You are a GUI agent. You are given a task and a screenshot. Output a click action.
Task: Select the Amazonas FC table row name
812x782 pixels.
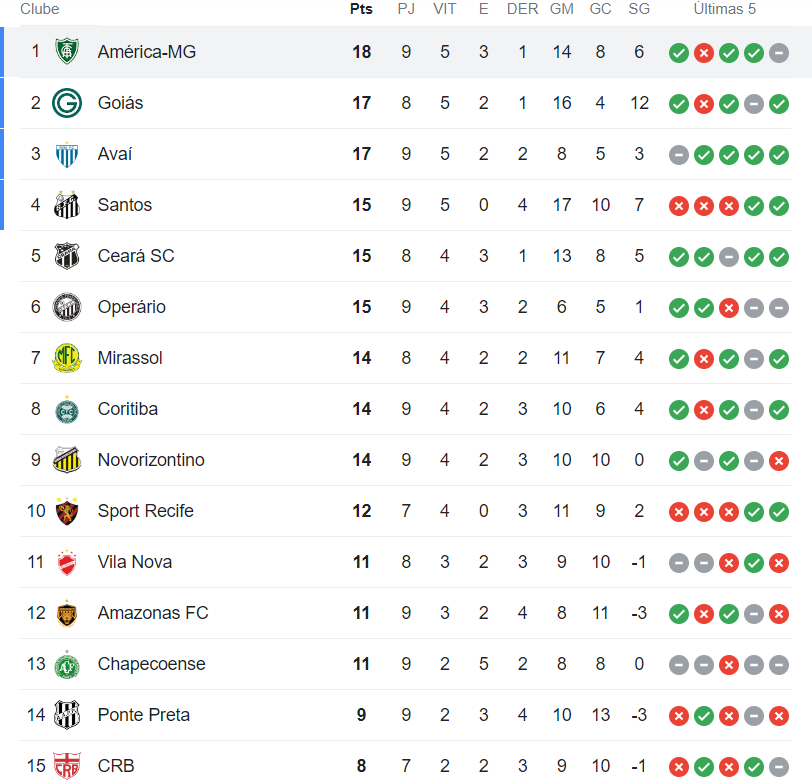click(x=153, y=613)
